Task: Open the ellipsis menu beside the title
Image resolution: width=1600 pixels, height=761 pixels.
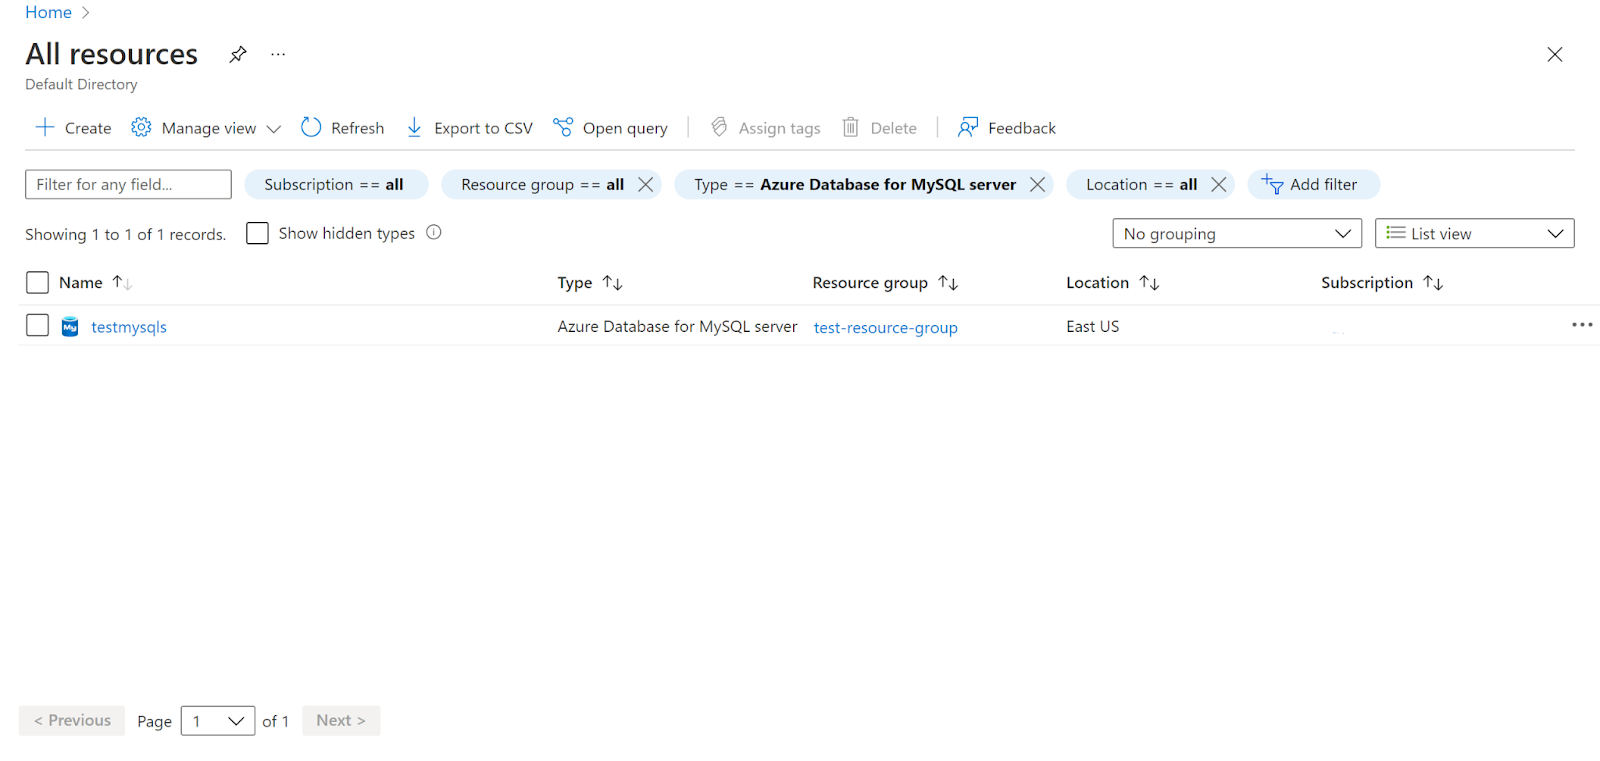Action: pyautogui.click(x=278, y=54)
